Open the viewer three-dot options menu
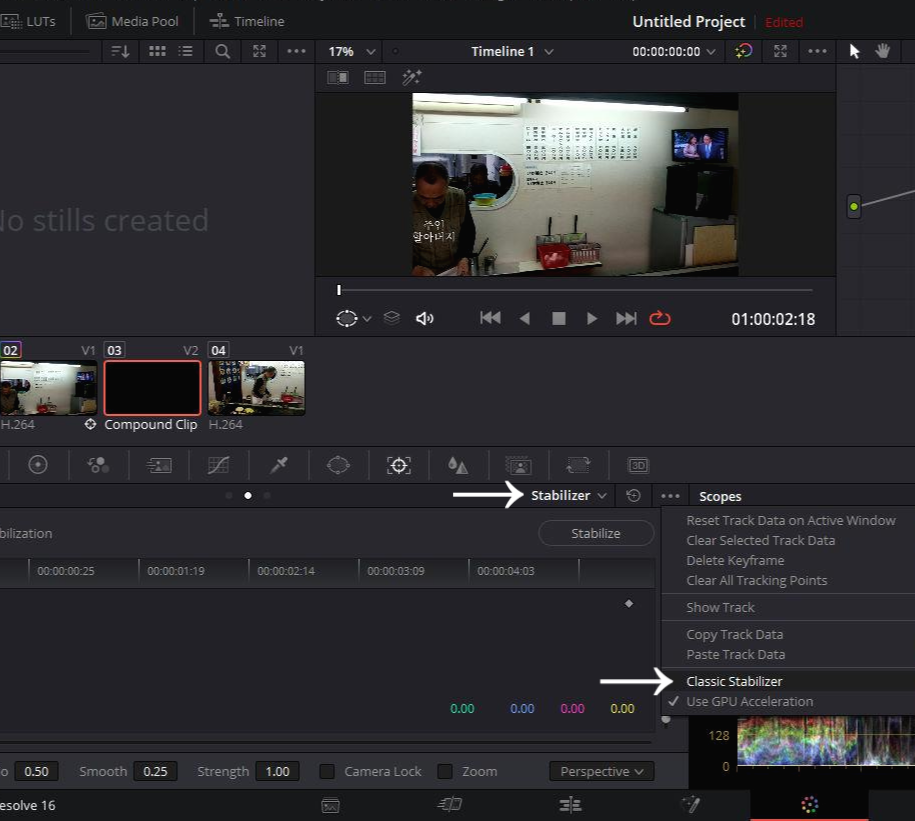This screenshot has height=821, width=915. pos(817,51)
